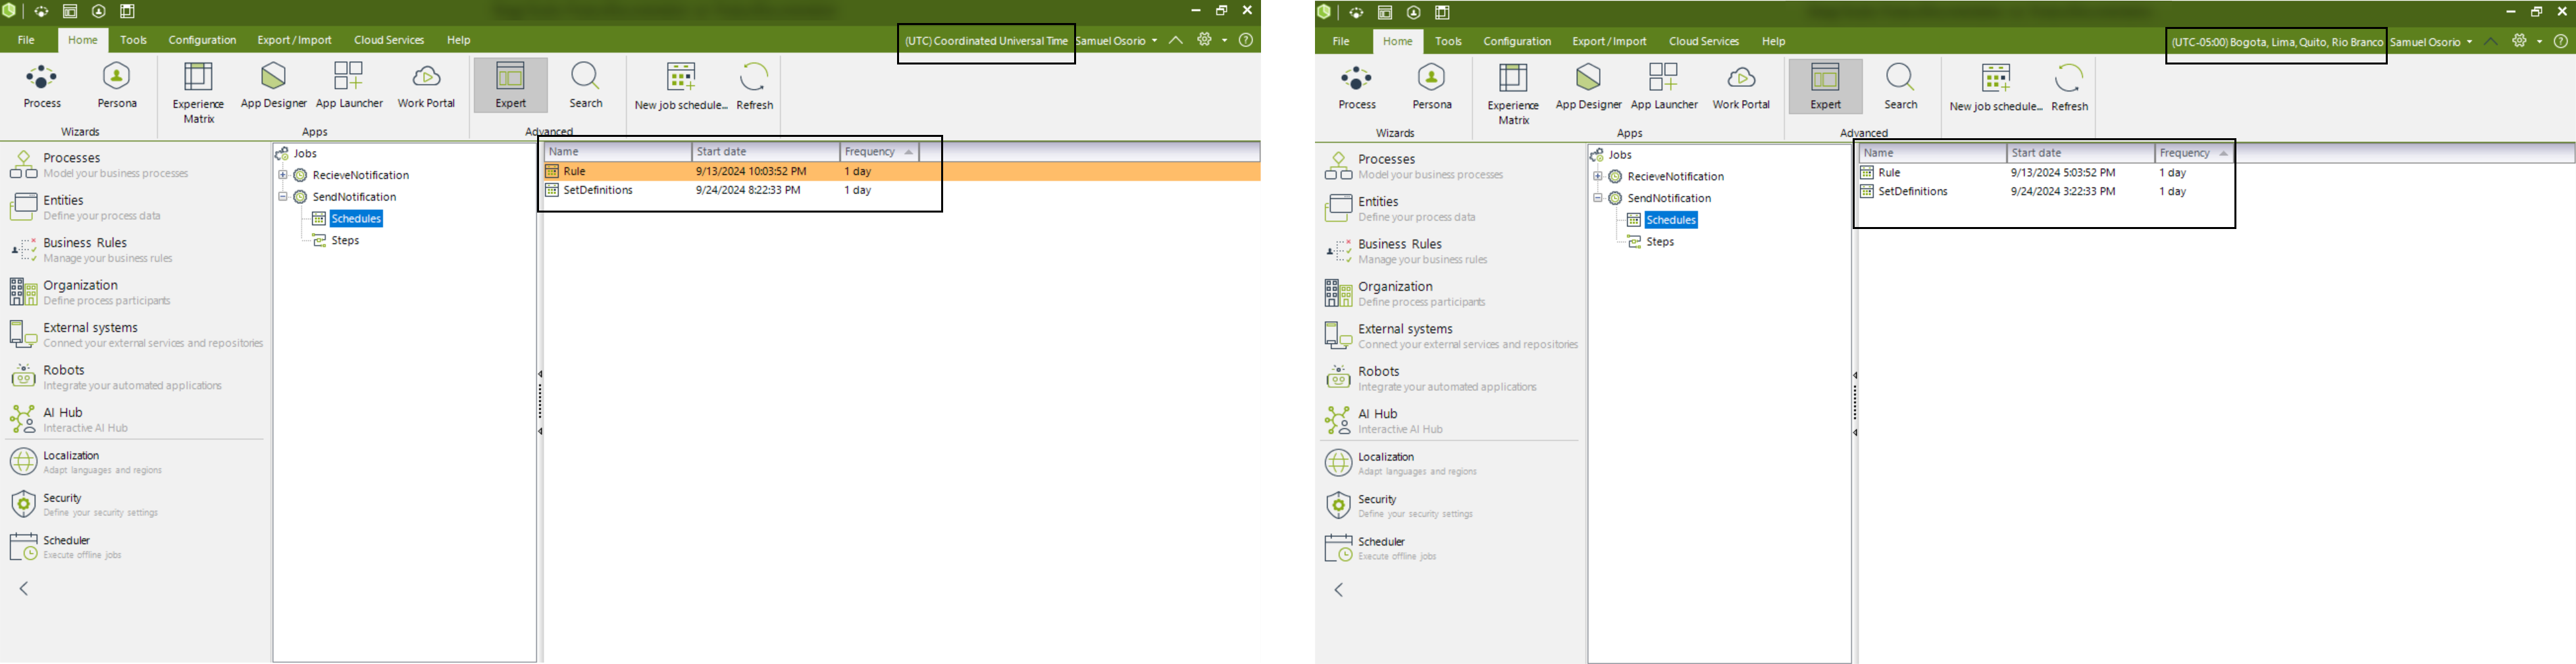Open Robots in the UTC window sidebar
Viewport: 2576px width, 664px height.
pyautogui.click(x=135, y=377)
